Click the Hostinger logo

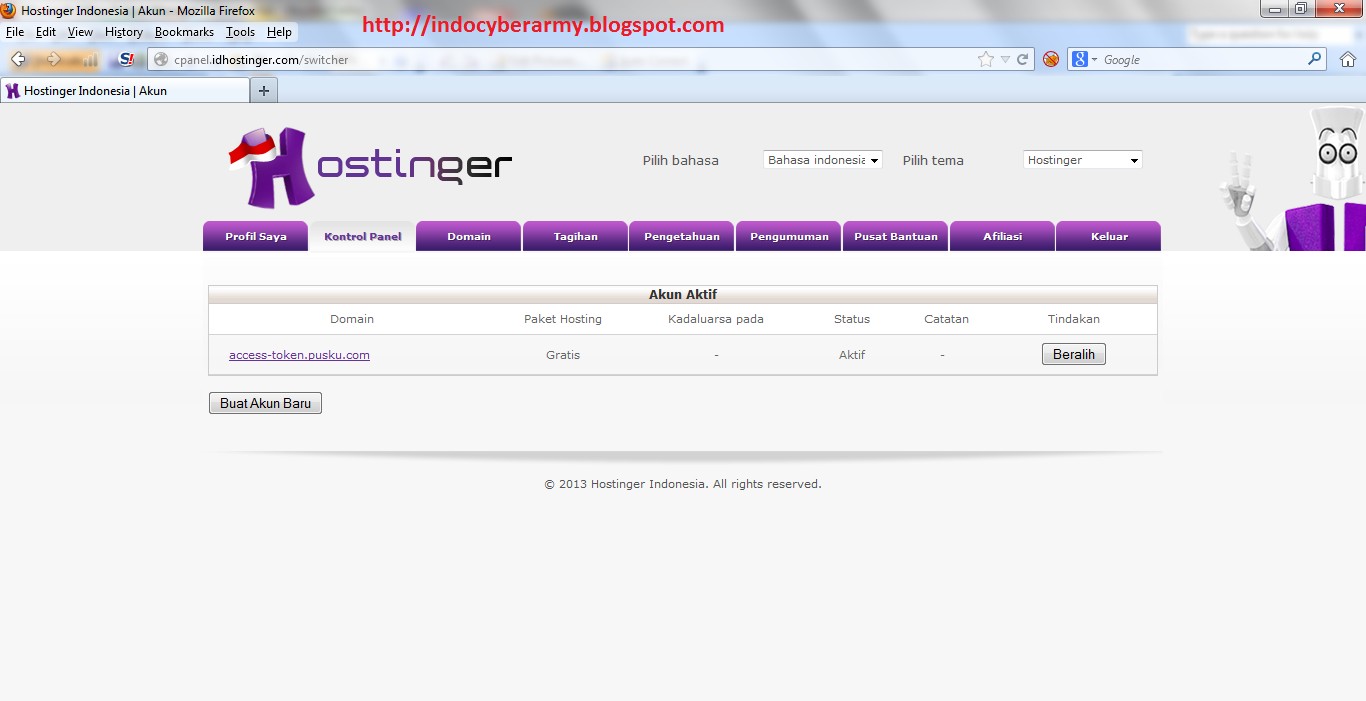(x=370, y=166)
